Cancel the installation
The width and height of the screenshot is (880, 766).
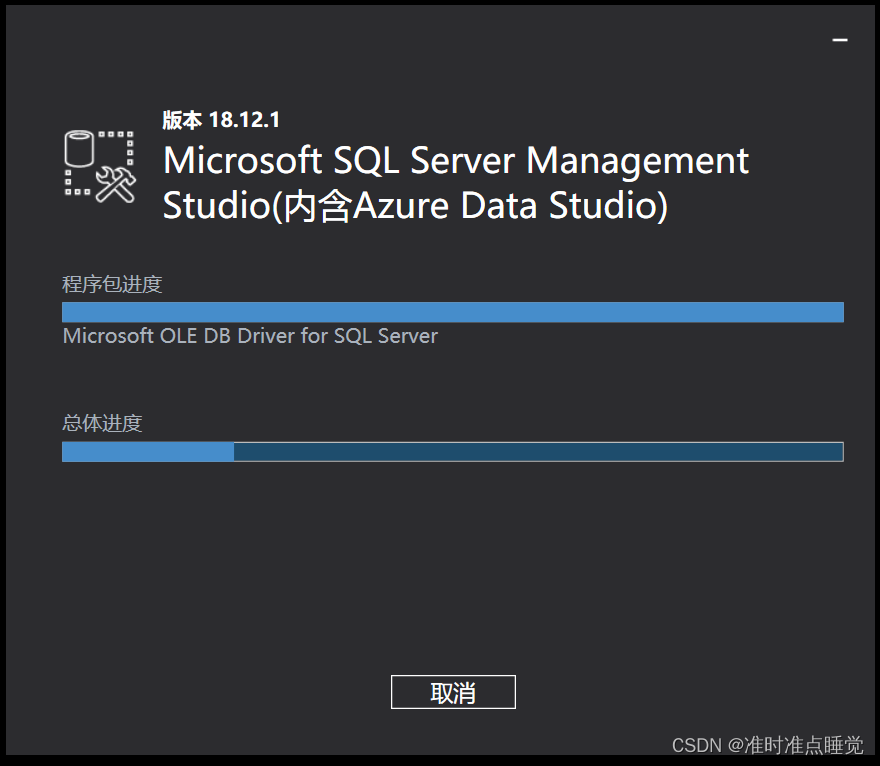pos(453,691)
